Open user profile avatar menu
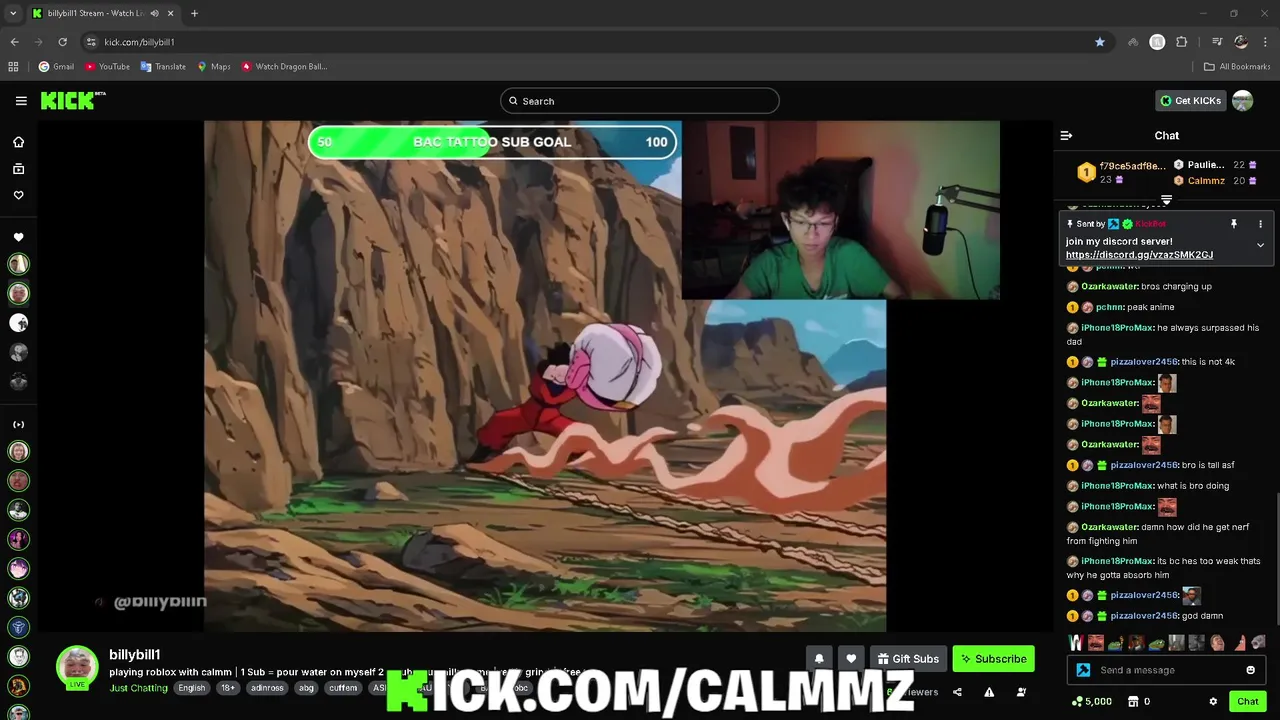 pyautogui.click(x=1243, y=101)
